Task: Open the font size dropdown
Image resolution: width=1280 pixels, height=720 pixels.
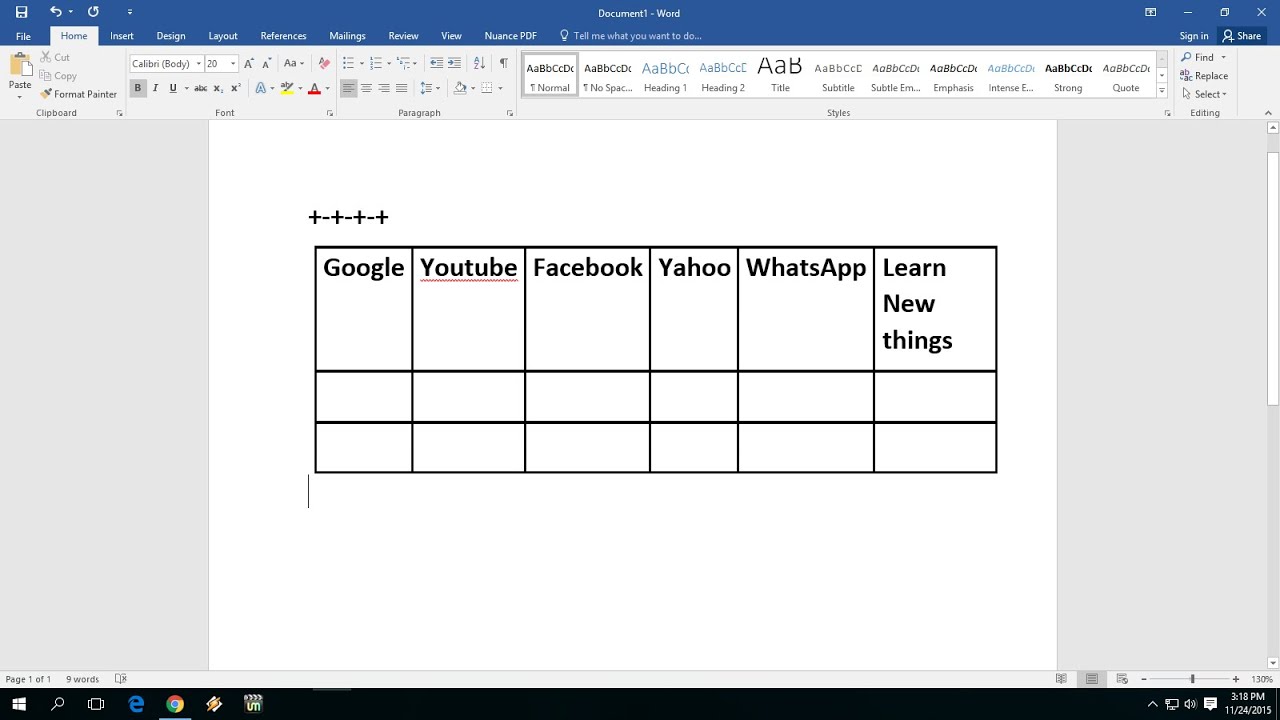Action: 233,64
